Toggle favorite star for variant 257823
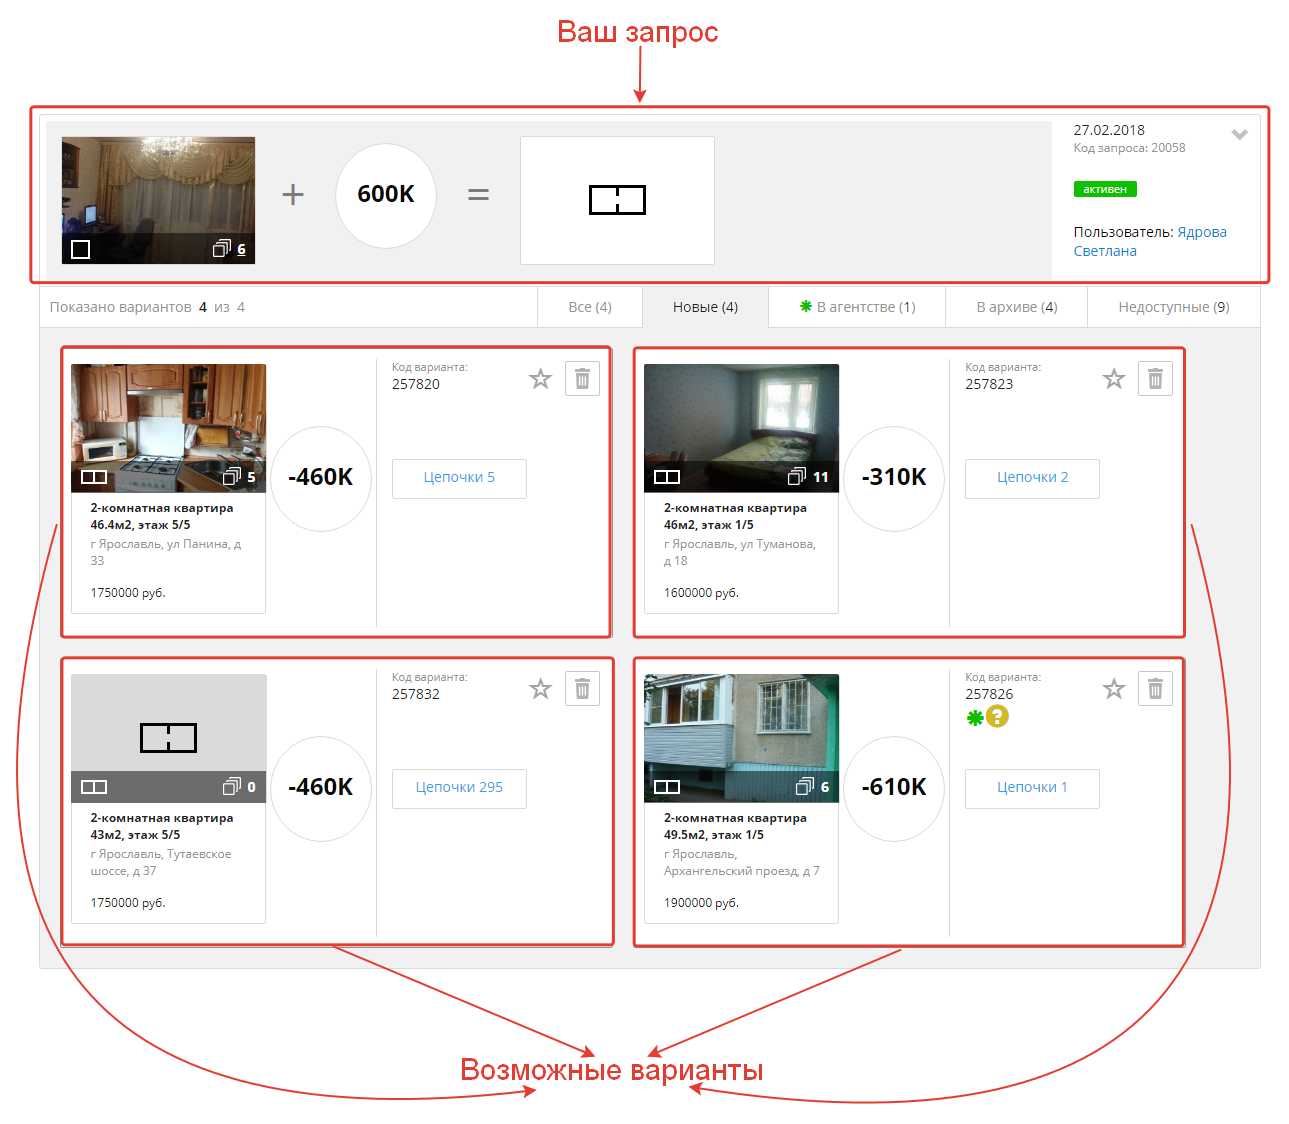 (x=1113, y=379)
